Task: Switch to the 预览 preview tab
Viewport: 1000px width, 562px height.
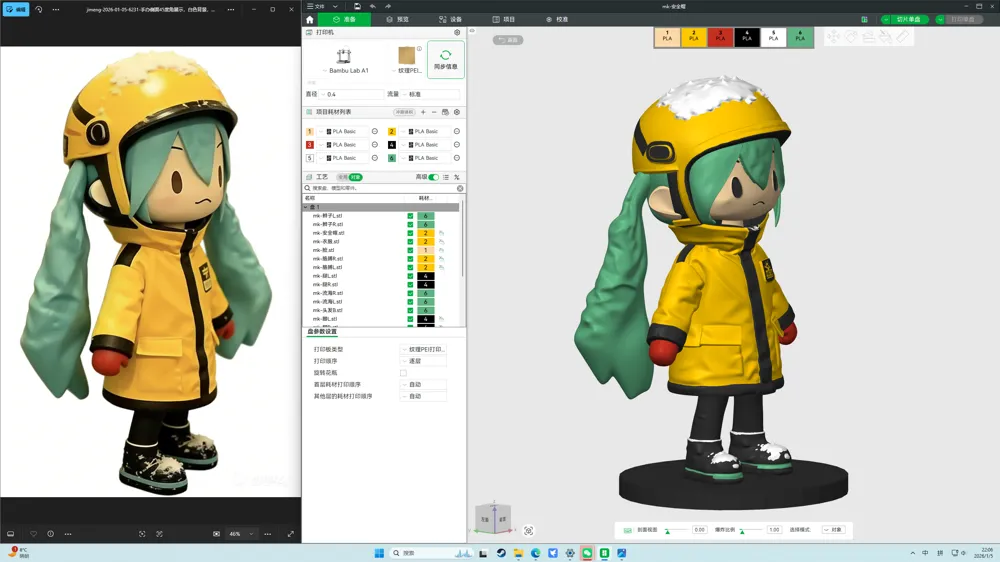Action: click(x=397, y=19)
